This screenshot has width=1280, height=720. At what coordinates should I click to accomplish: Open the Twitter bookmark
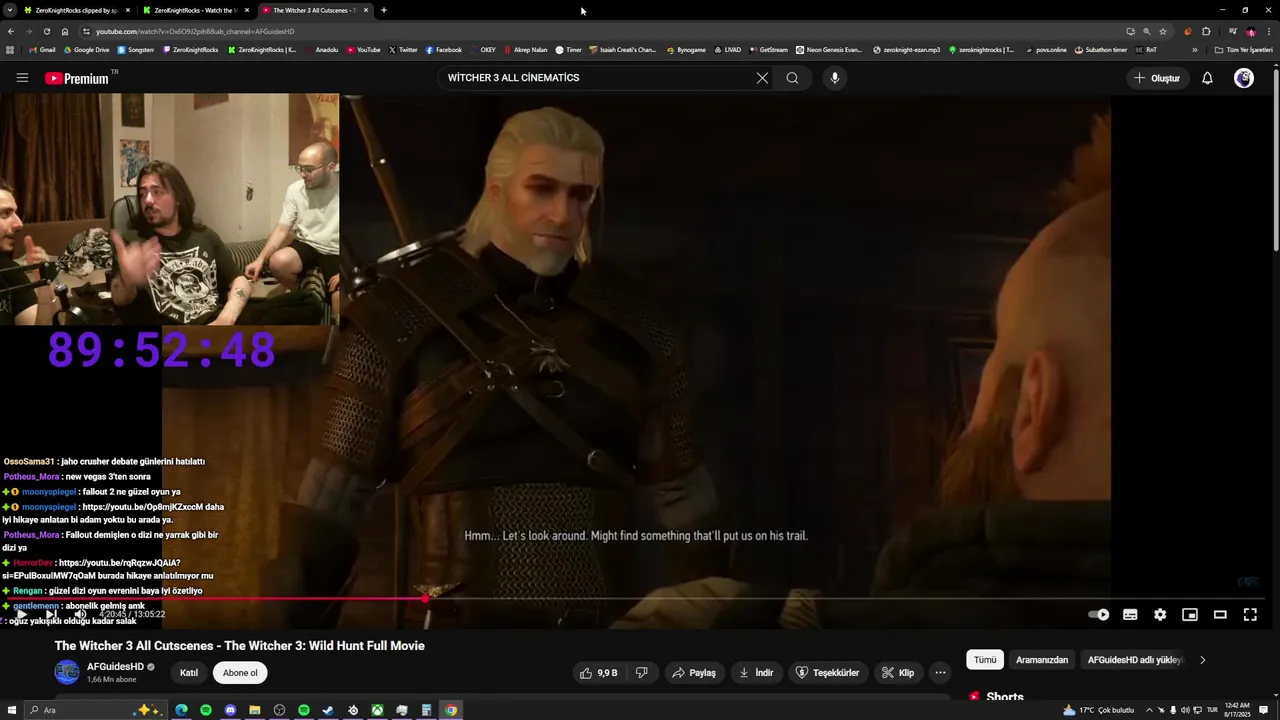403,49
